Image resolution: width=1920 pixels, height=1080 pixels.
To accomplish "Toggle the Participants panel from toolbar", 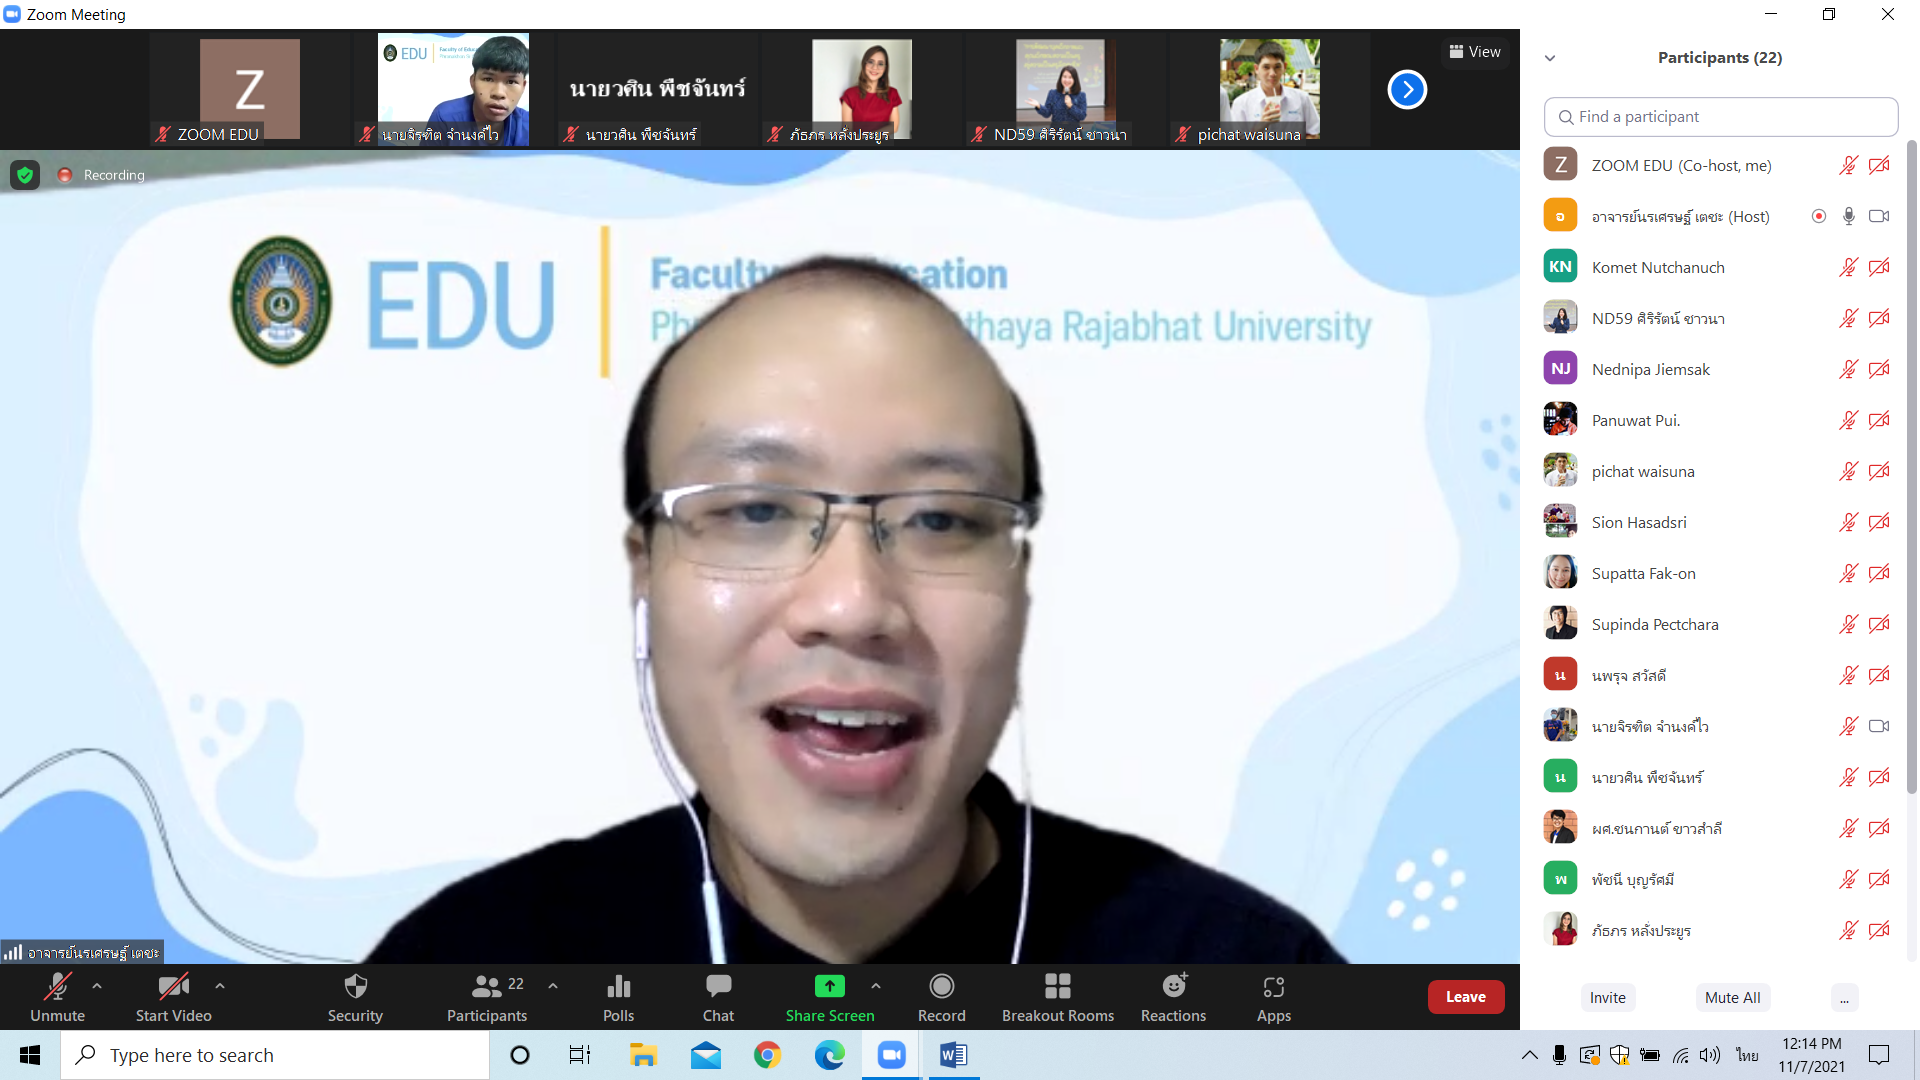I will tap(487, 997).
